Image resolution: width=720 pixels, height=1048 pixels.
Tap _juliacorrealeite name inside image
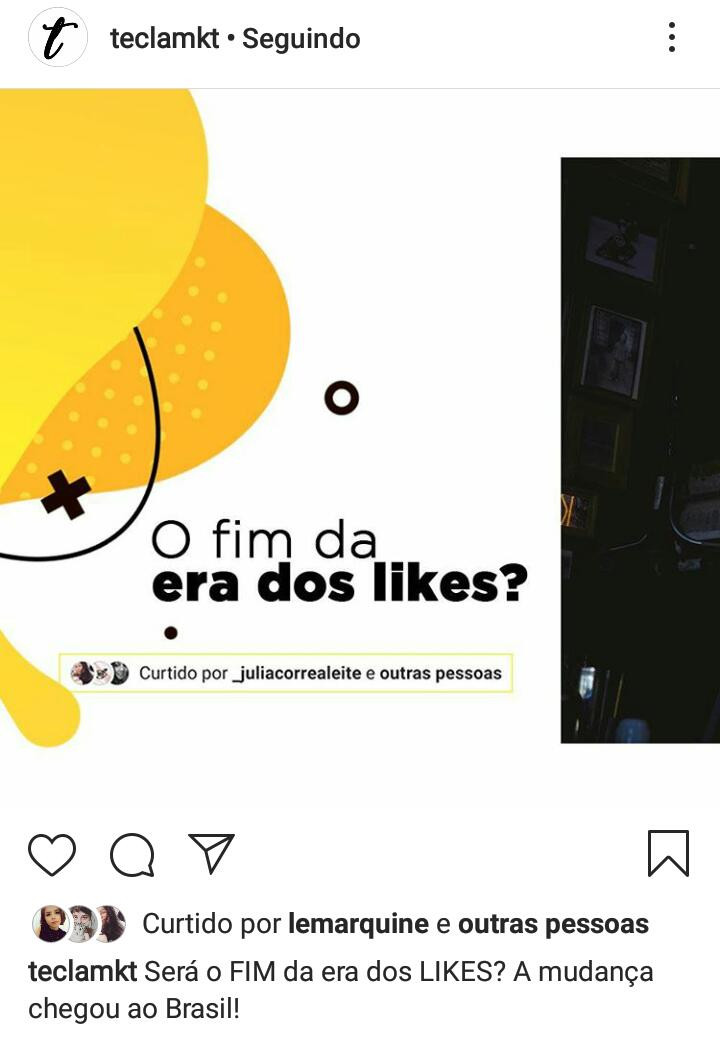296,672
